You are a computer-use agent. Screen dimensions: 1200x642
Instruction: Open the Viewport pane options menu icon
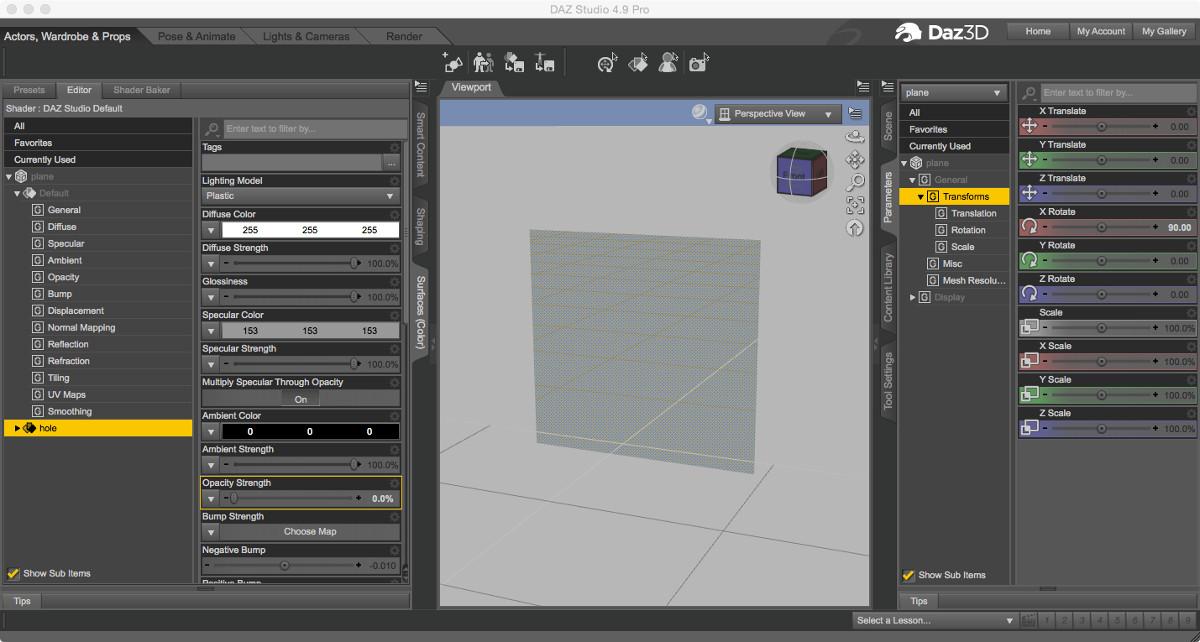(x=862, y=87)
